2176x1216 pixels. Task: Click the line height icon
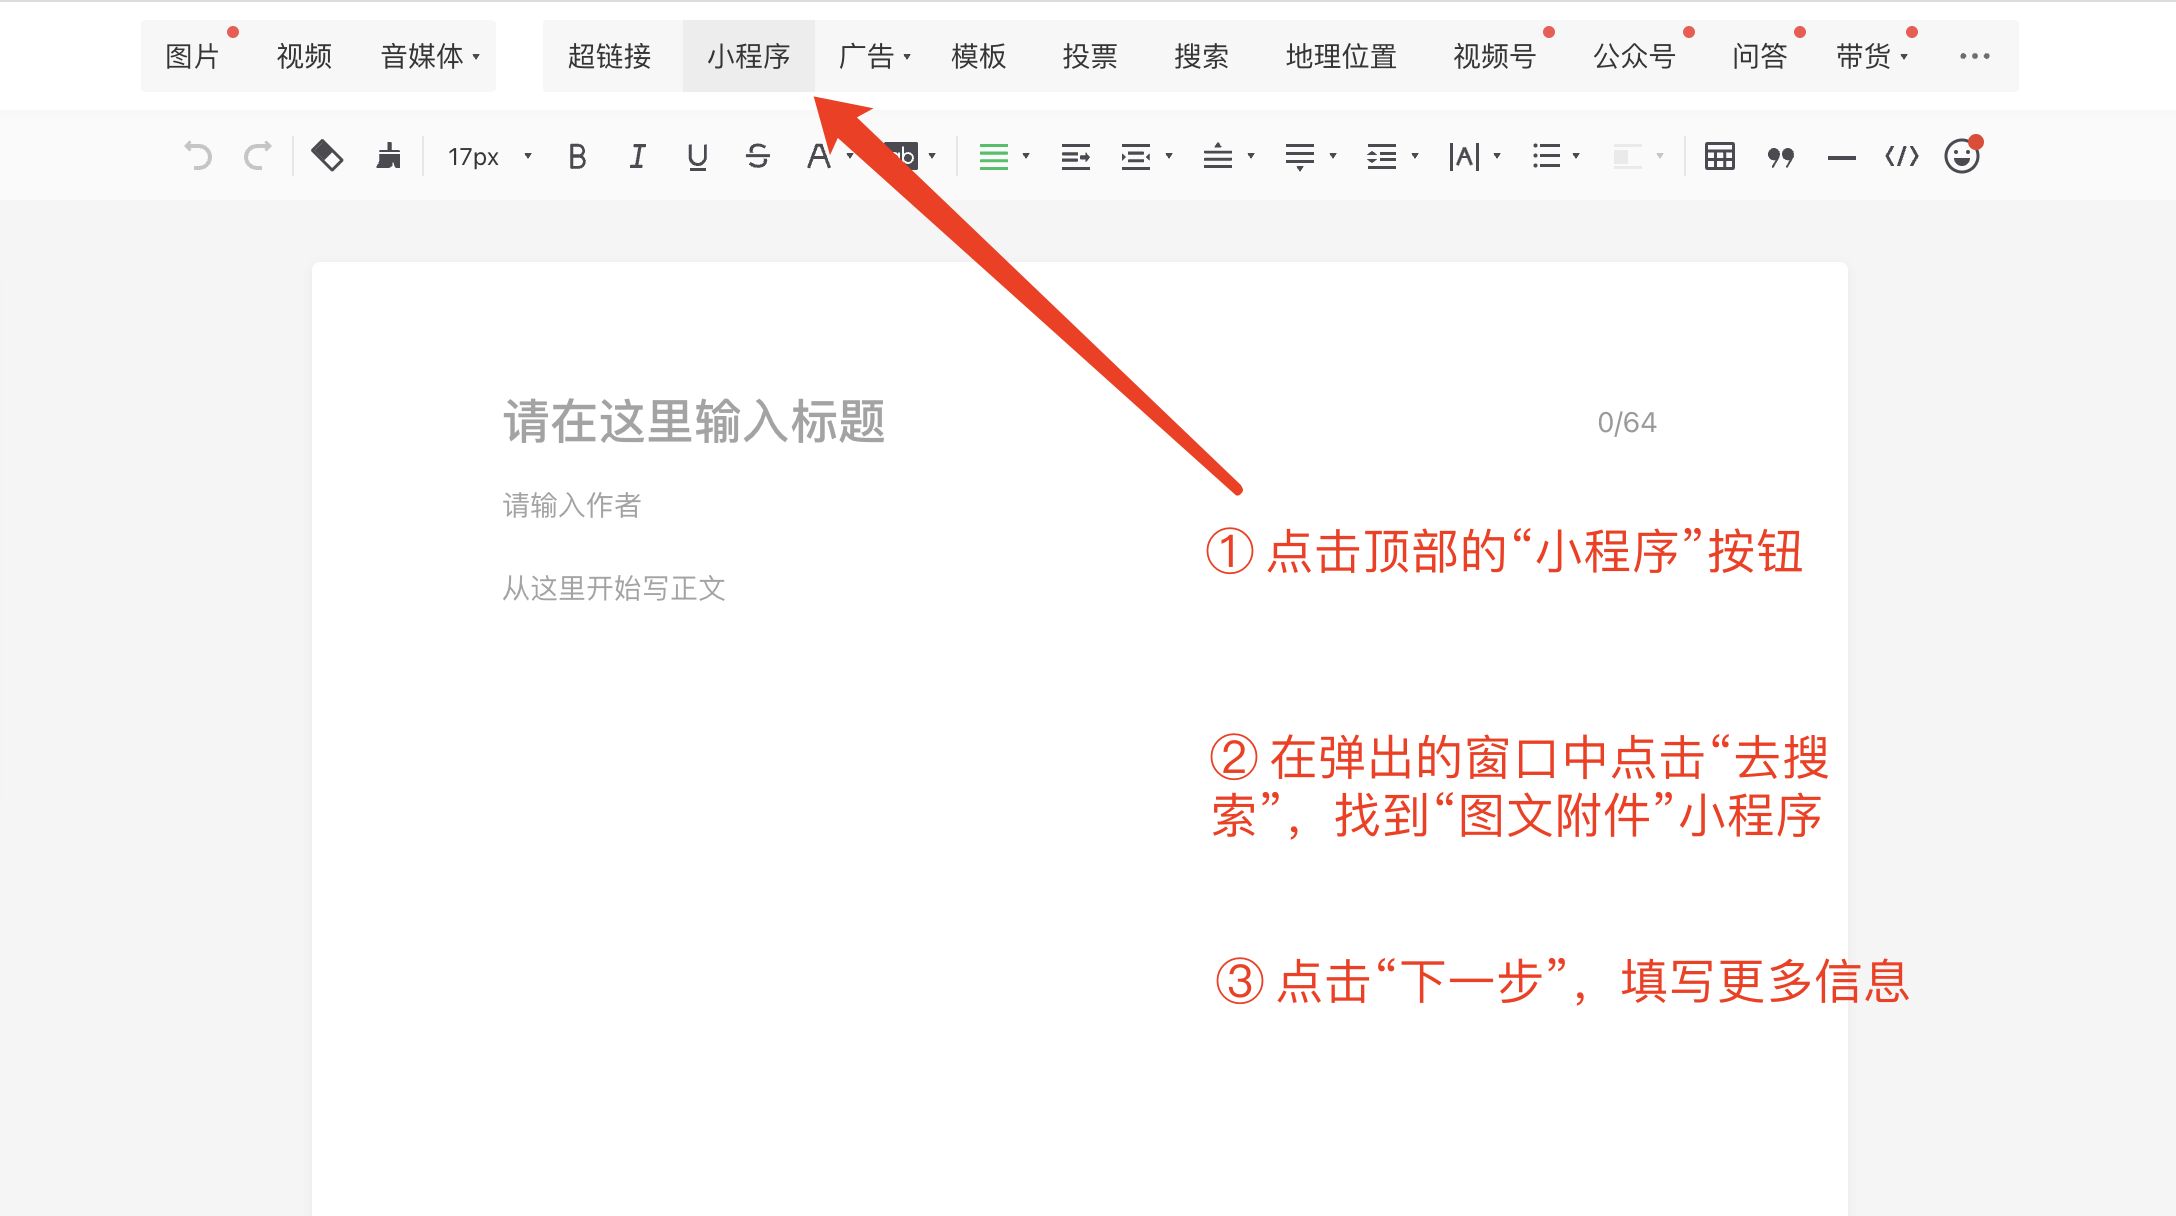[x=1382, y=157]
